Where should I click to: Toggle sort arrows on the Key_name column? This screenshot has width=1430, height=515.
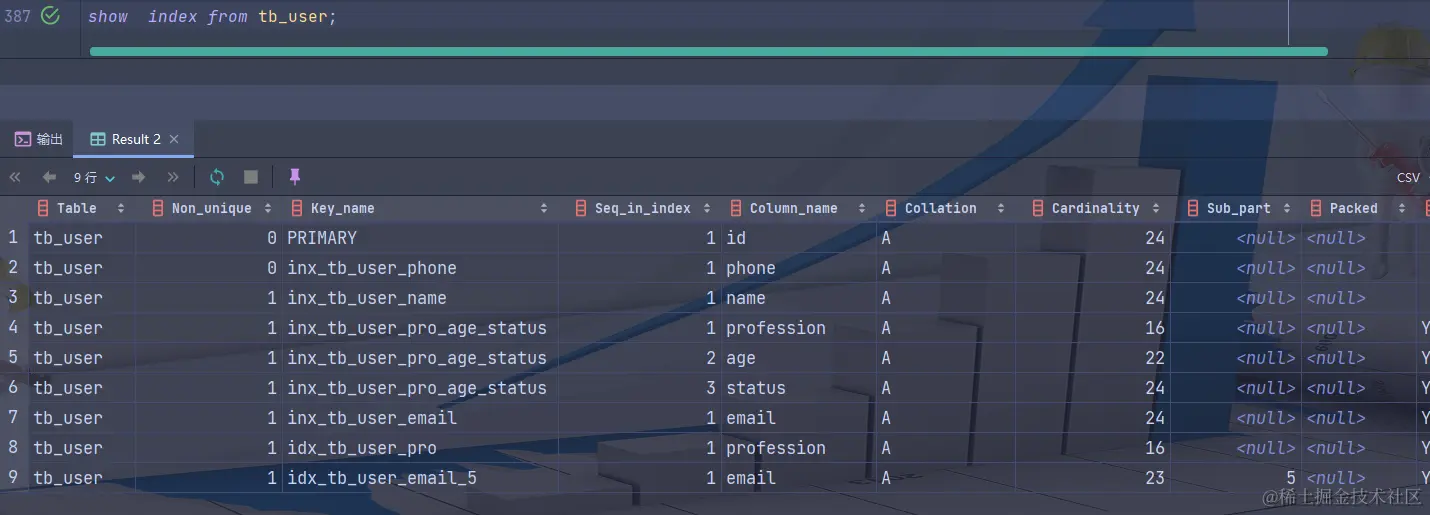pos(544,208)
